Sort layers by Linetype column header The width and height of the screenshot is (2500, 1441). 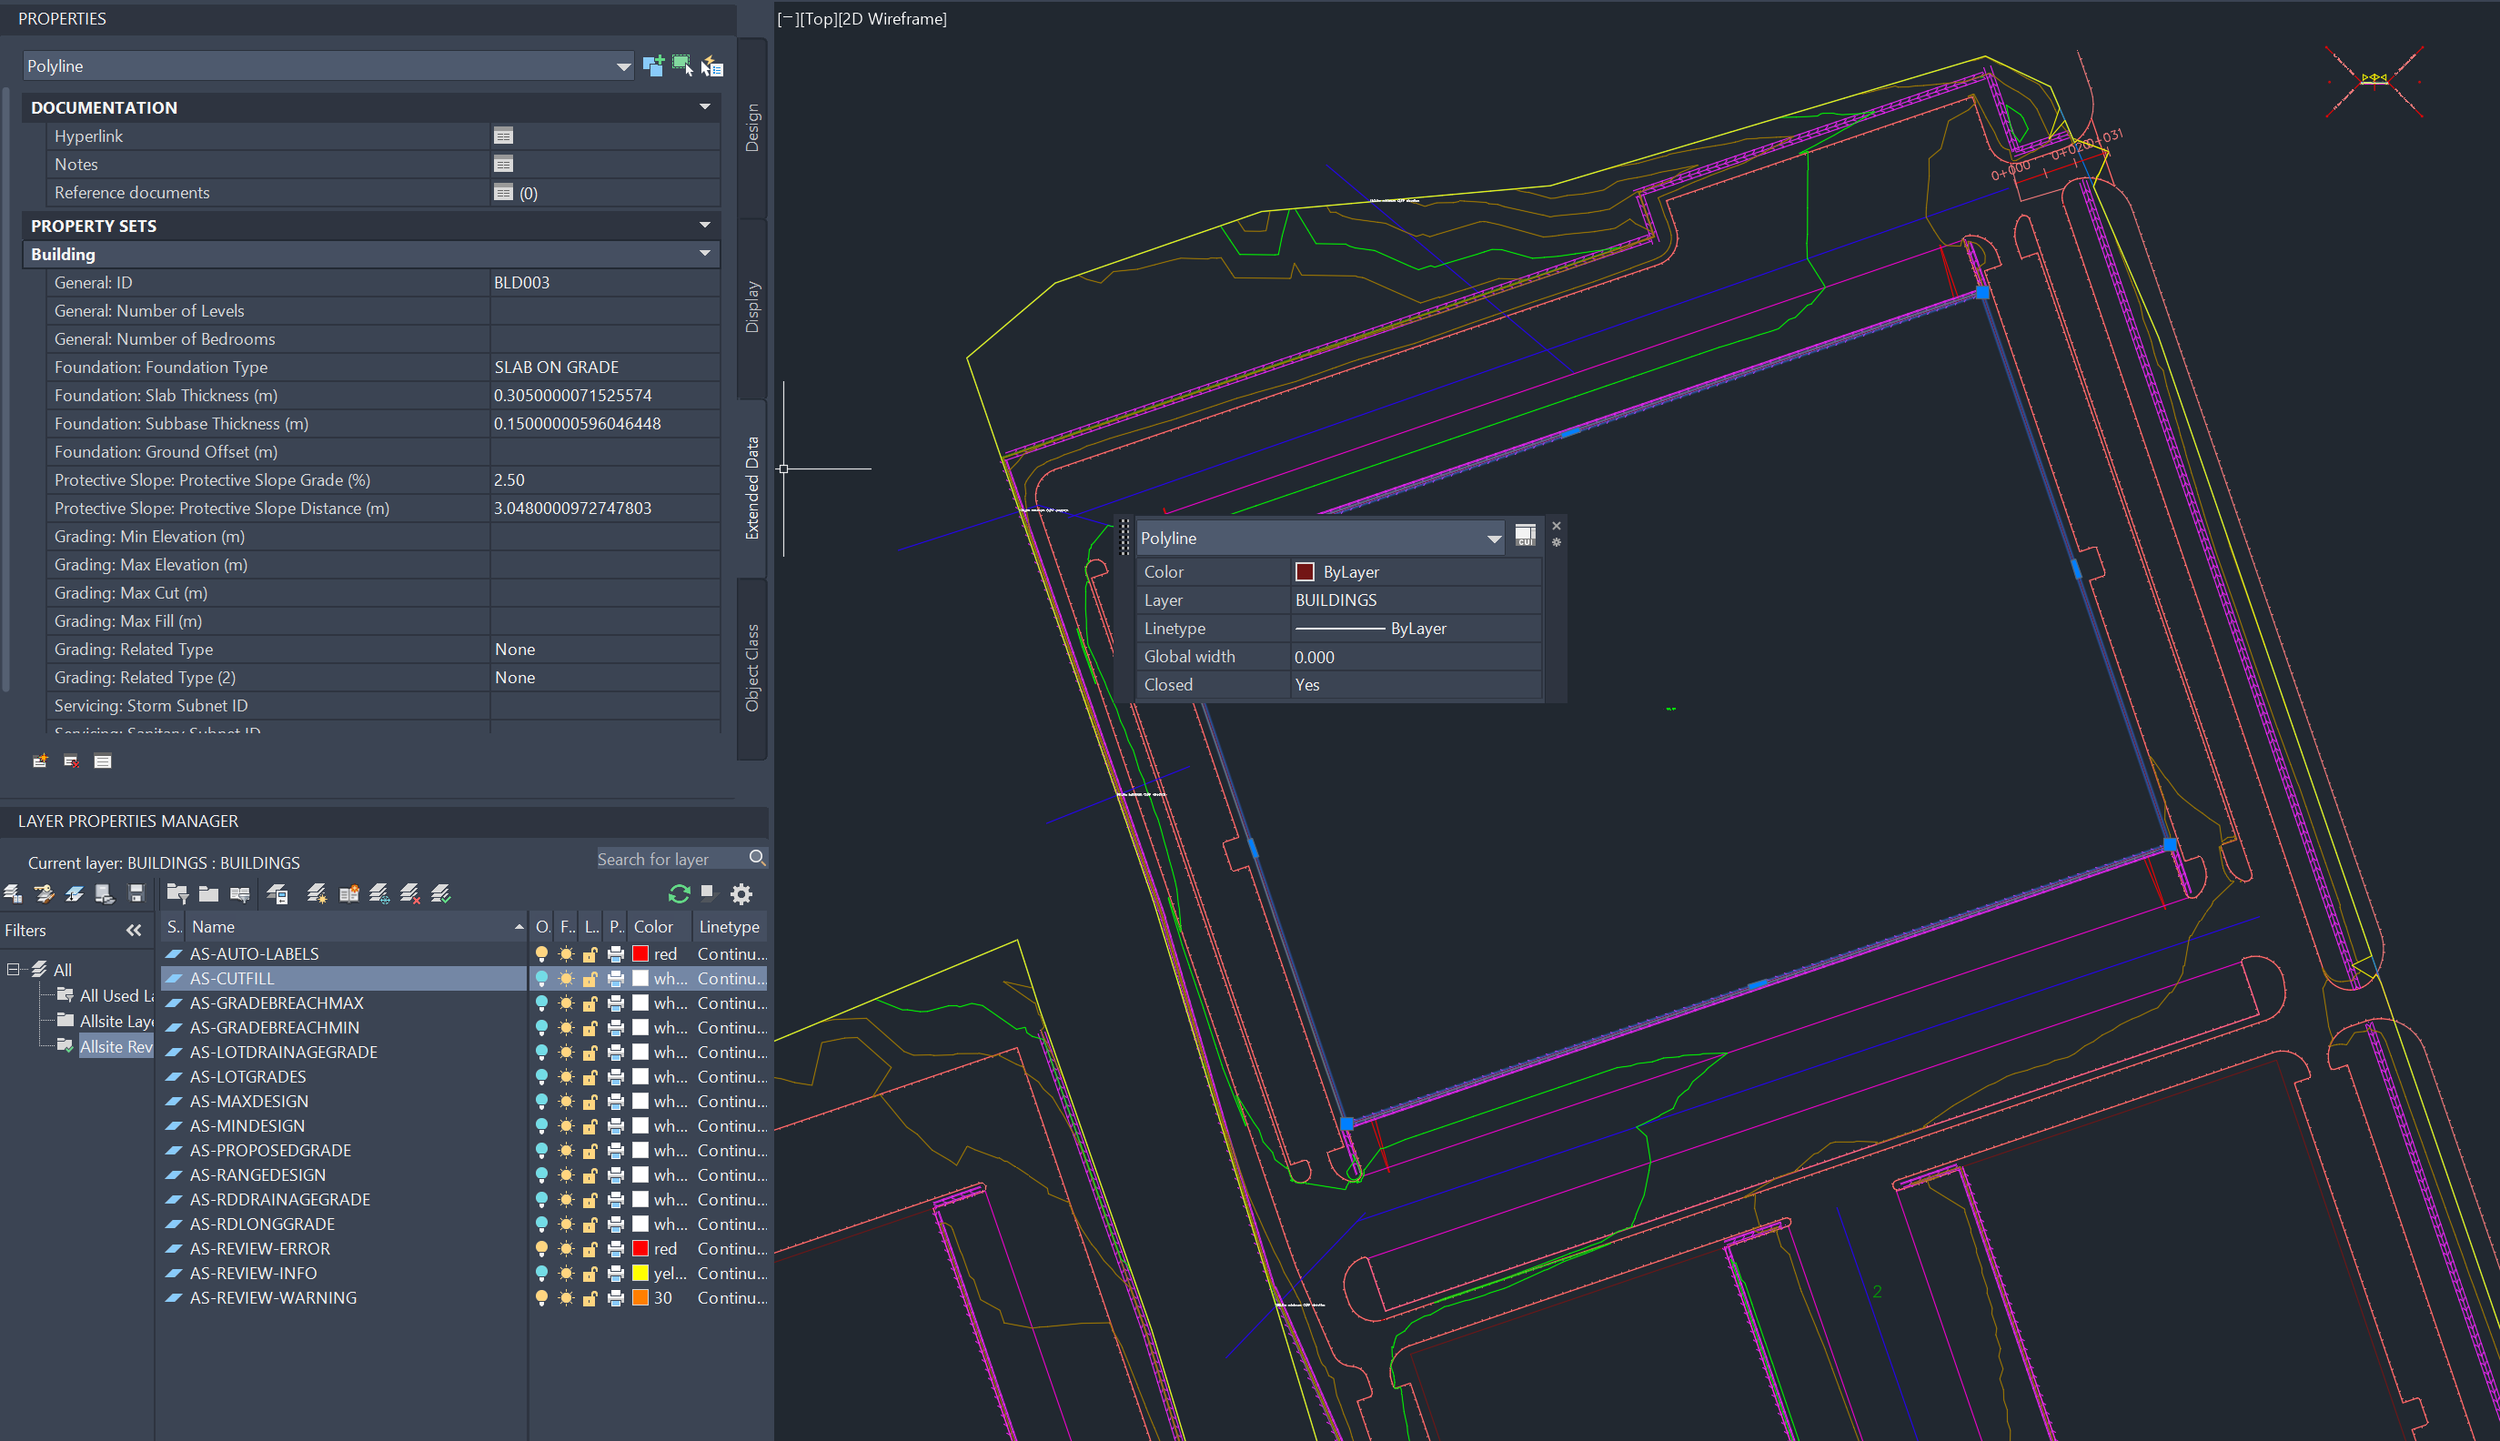point(730,927)
